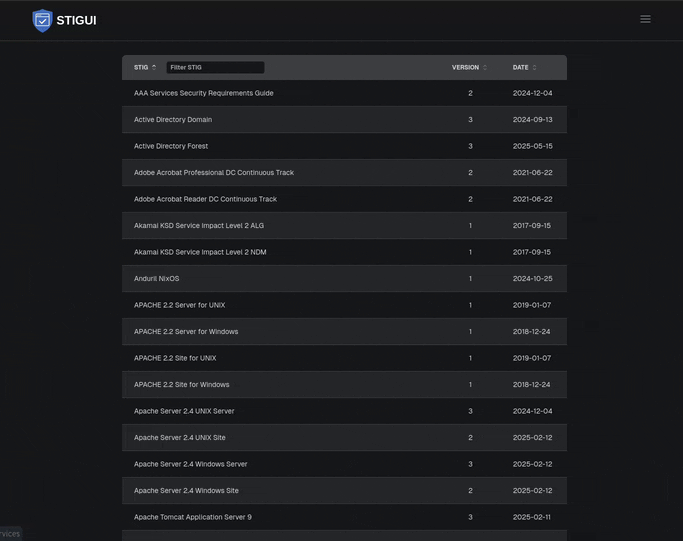Focus the Filter STIG input field
The height and width of the screenshot is (541, 683).
[x=215, y=68]
